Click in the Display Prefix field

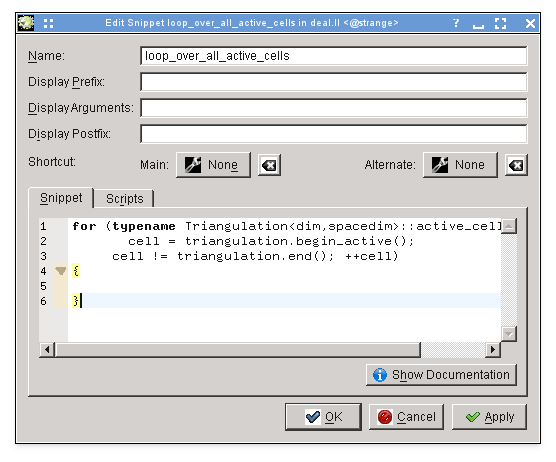[x=334, y=82]
